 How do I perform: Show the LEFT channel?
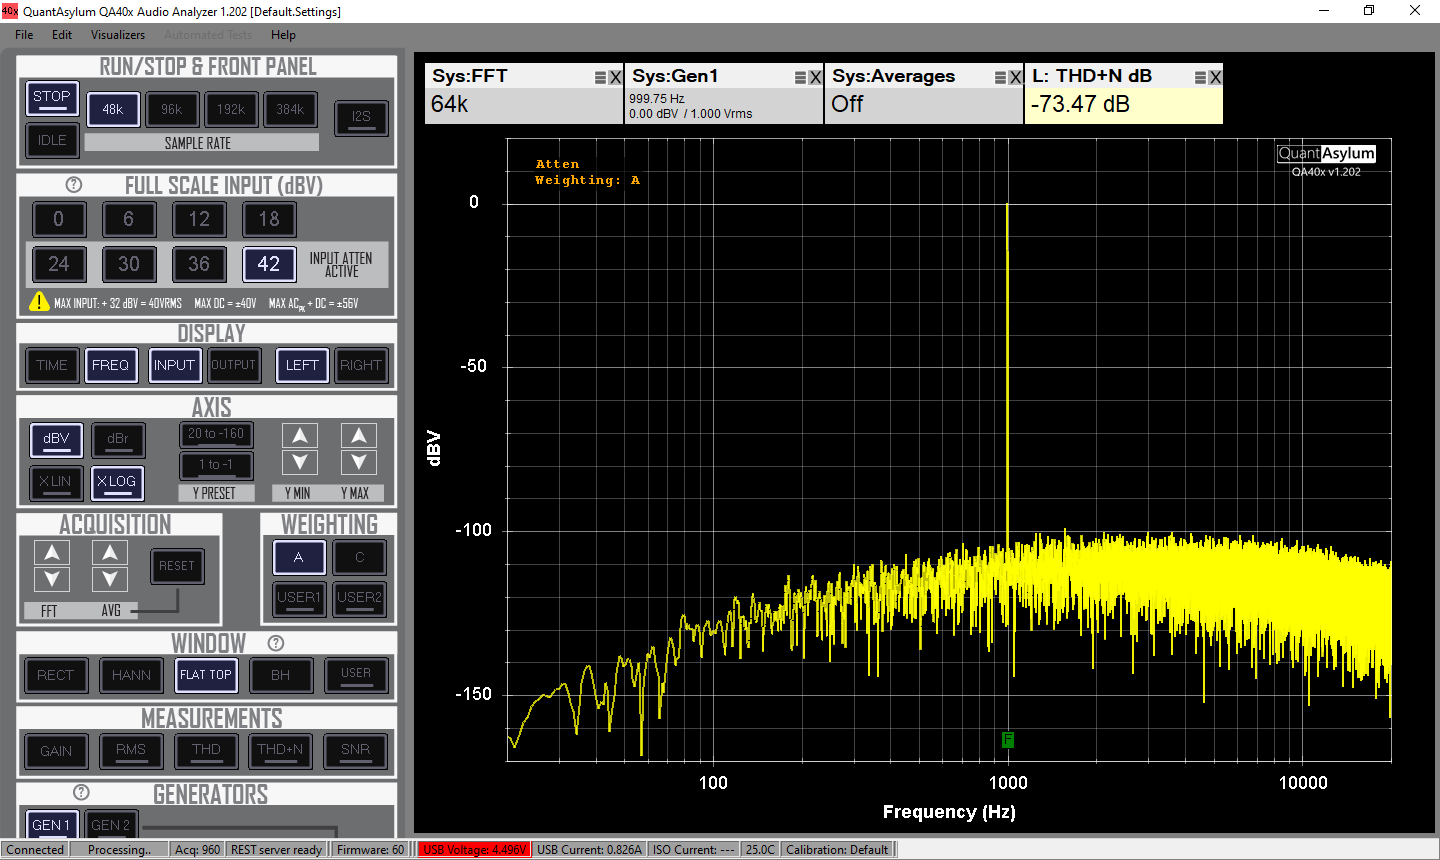coord(302,366)
